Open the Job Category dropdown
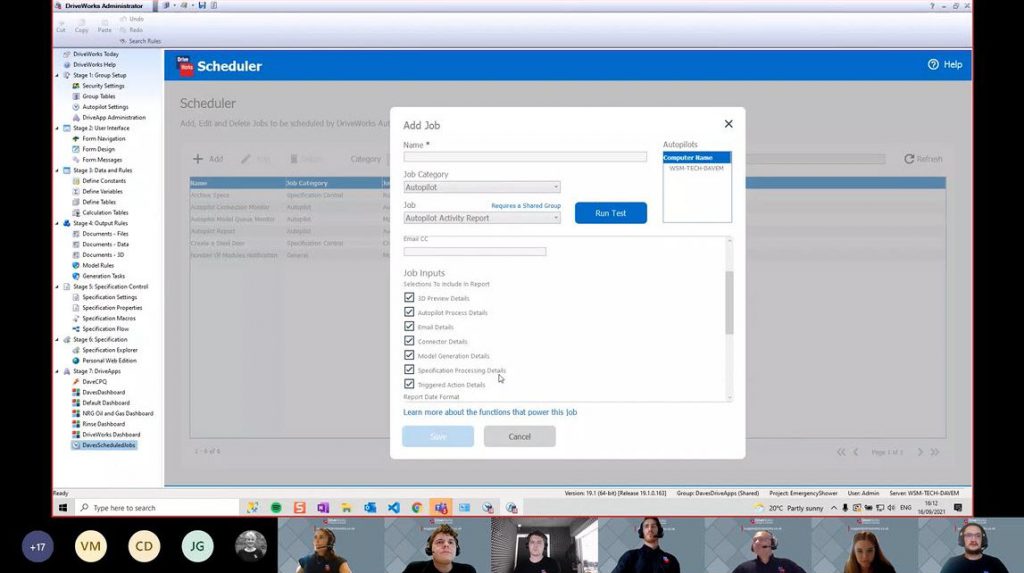 [481, 187]
